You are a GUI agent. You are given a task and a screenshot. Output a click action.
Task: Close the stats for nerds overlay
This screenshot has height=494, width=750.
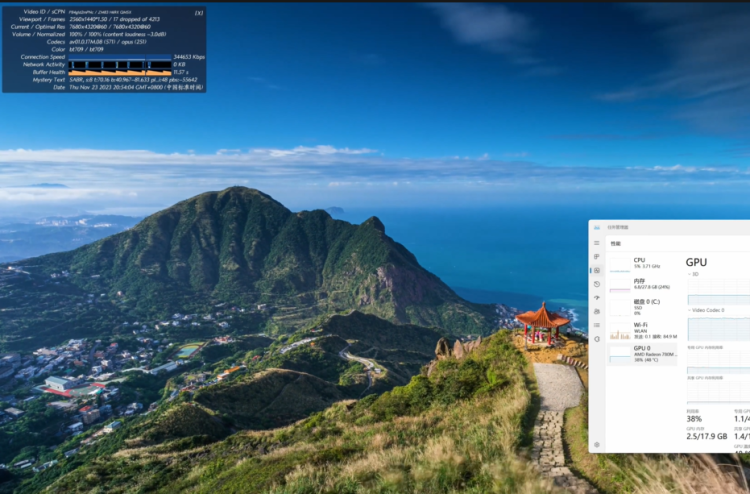click(199, 13)
